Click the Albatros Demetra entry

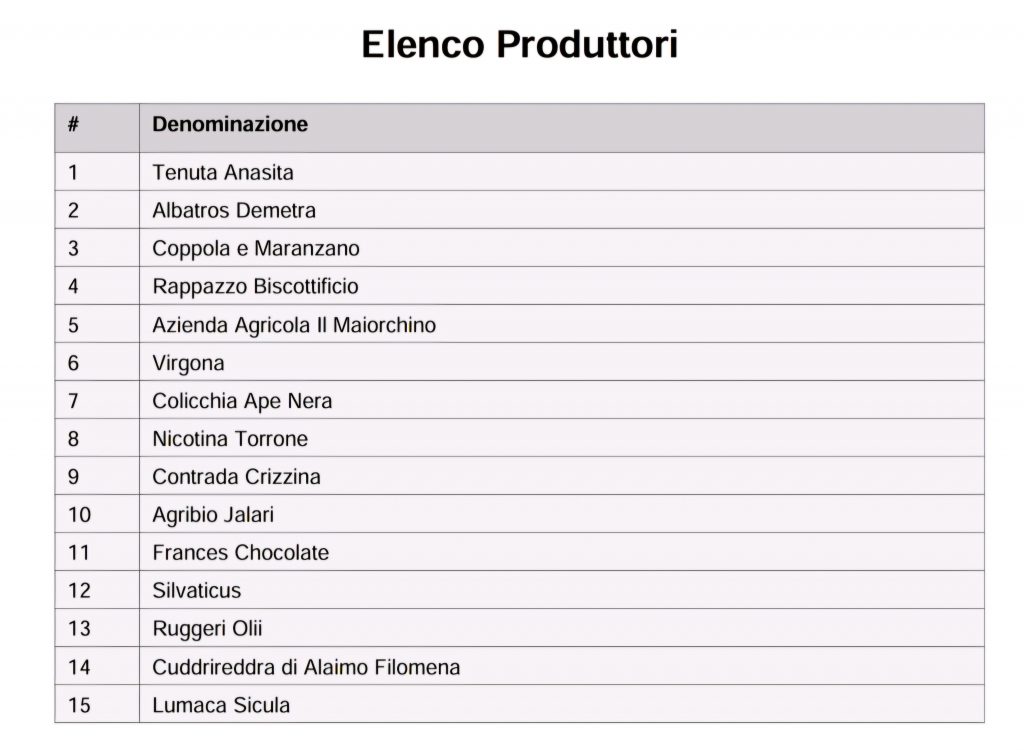[x=234, y=210]
